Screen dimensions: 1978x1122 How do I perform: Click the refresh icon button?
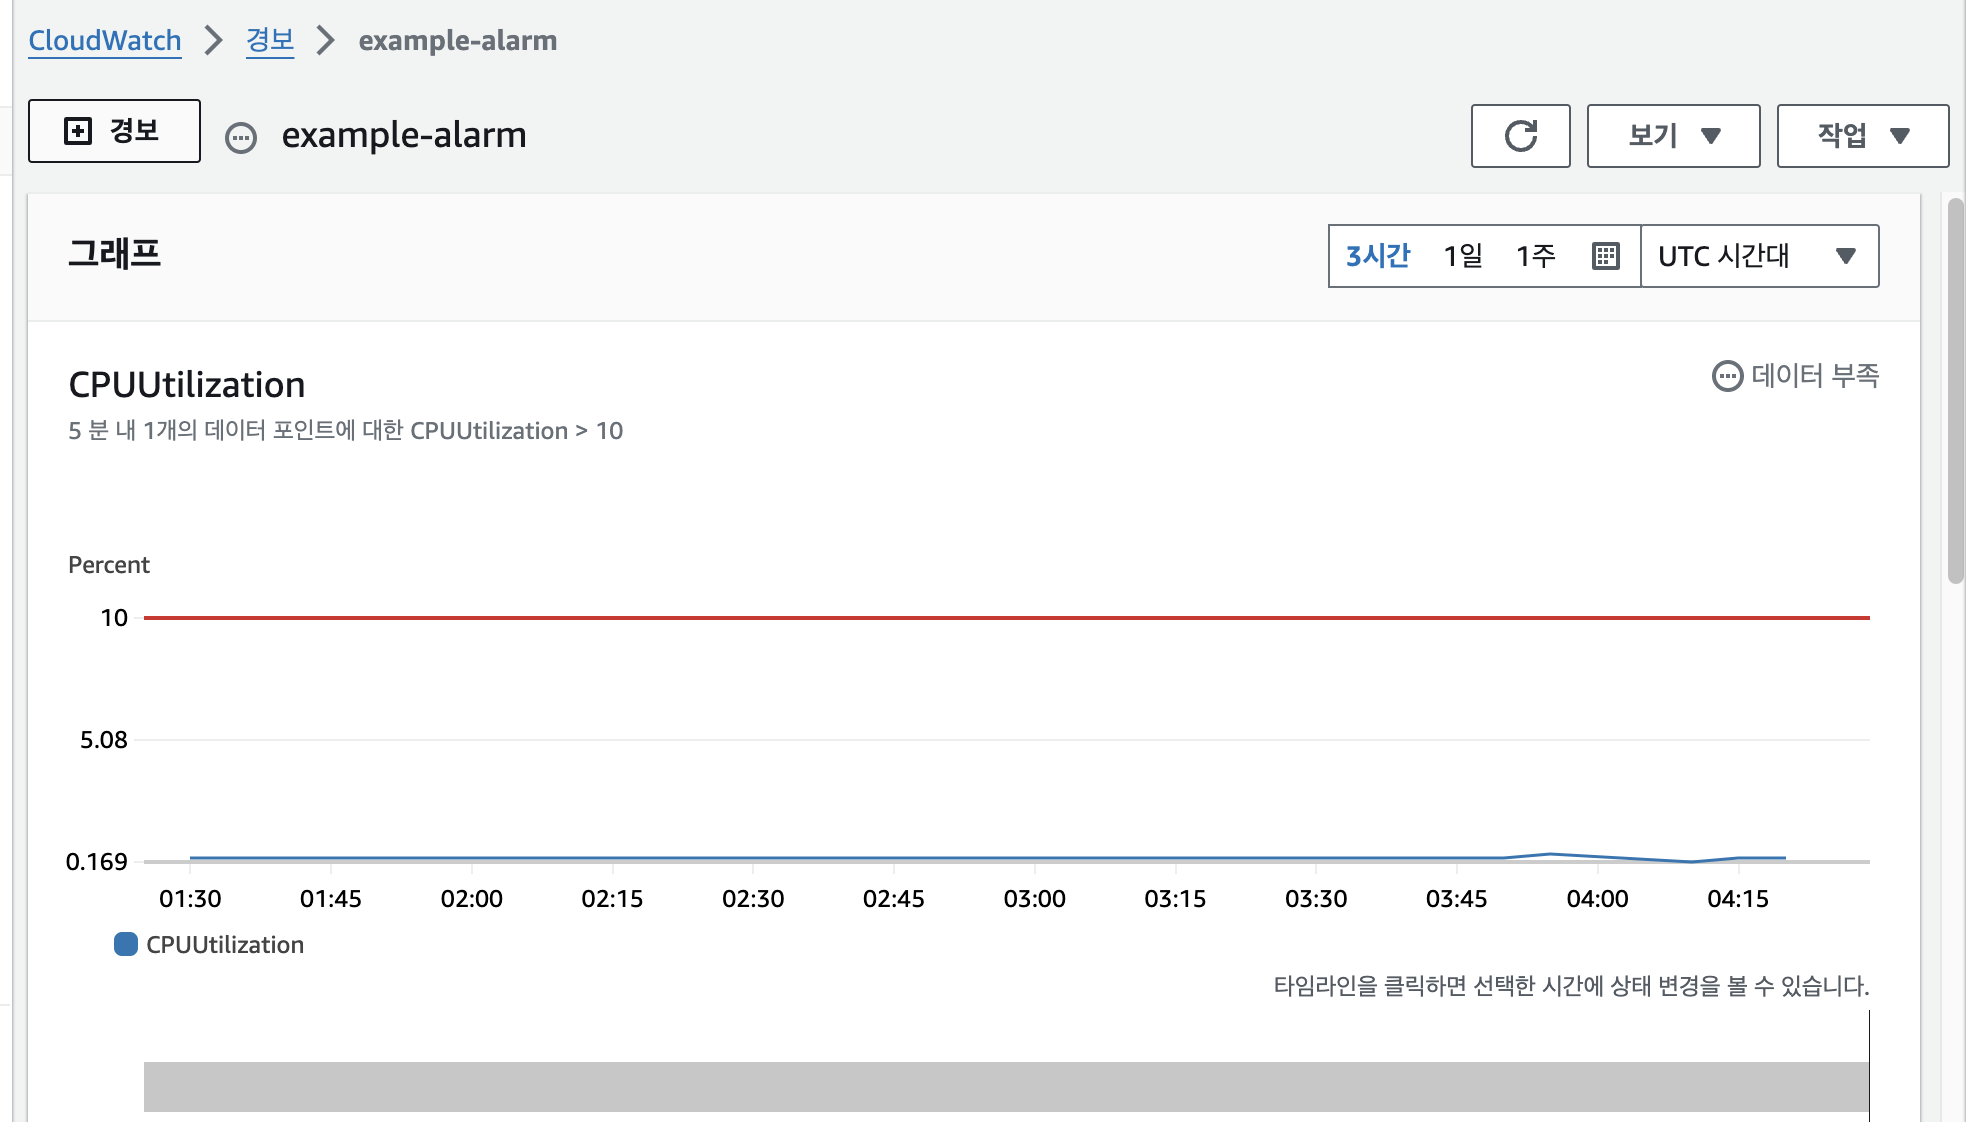(1520, 136)
